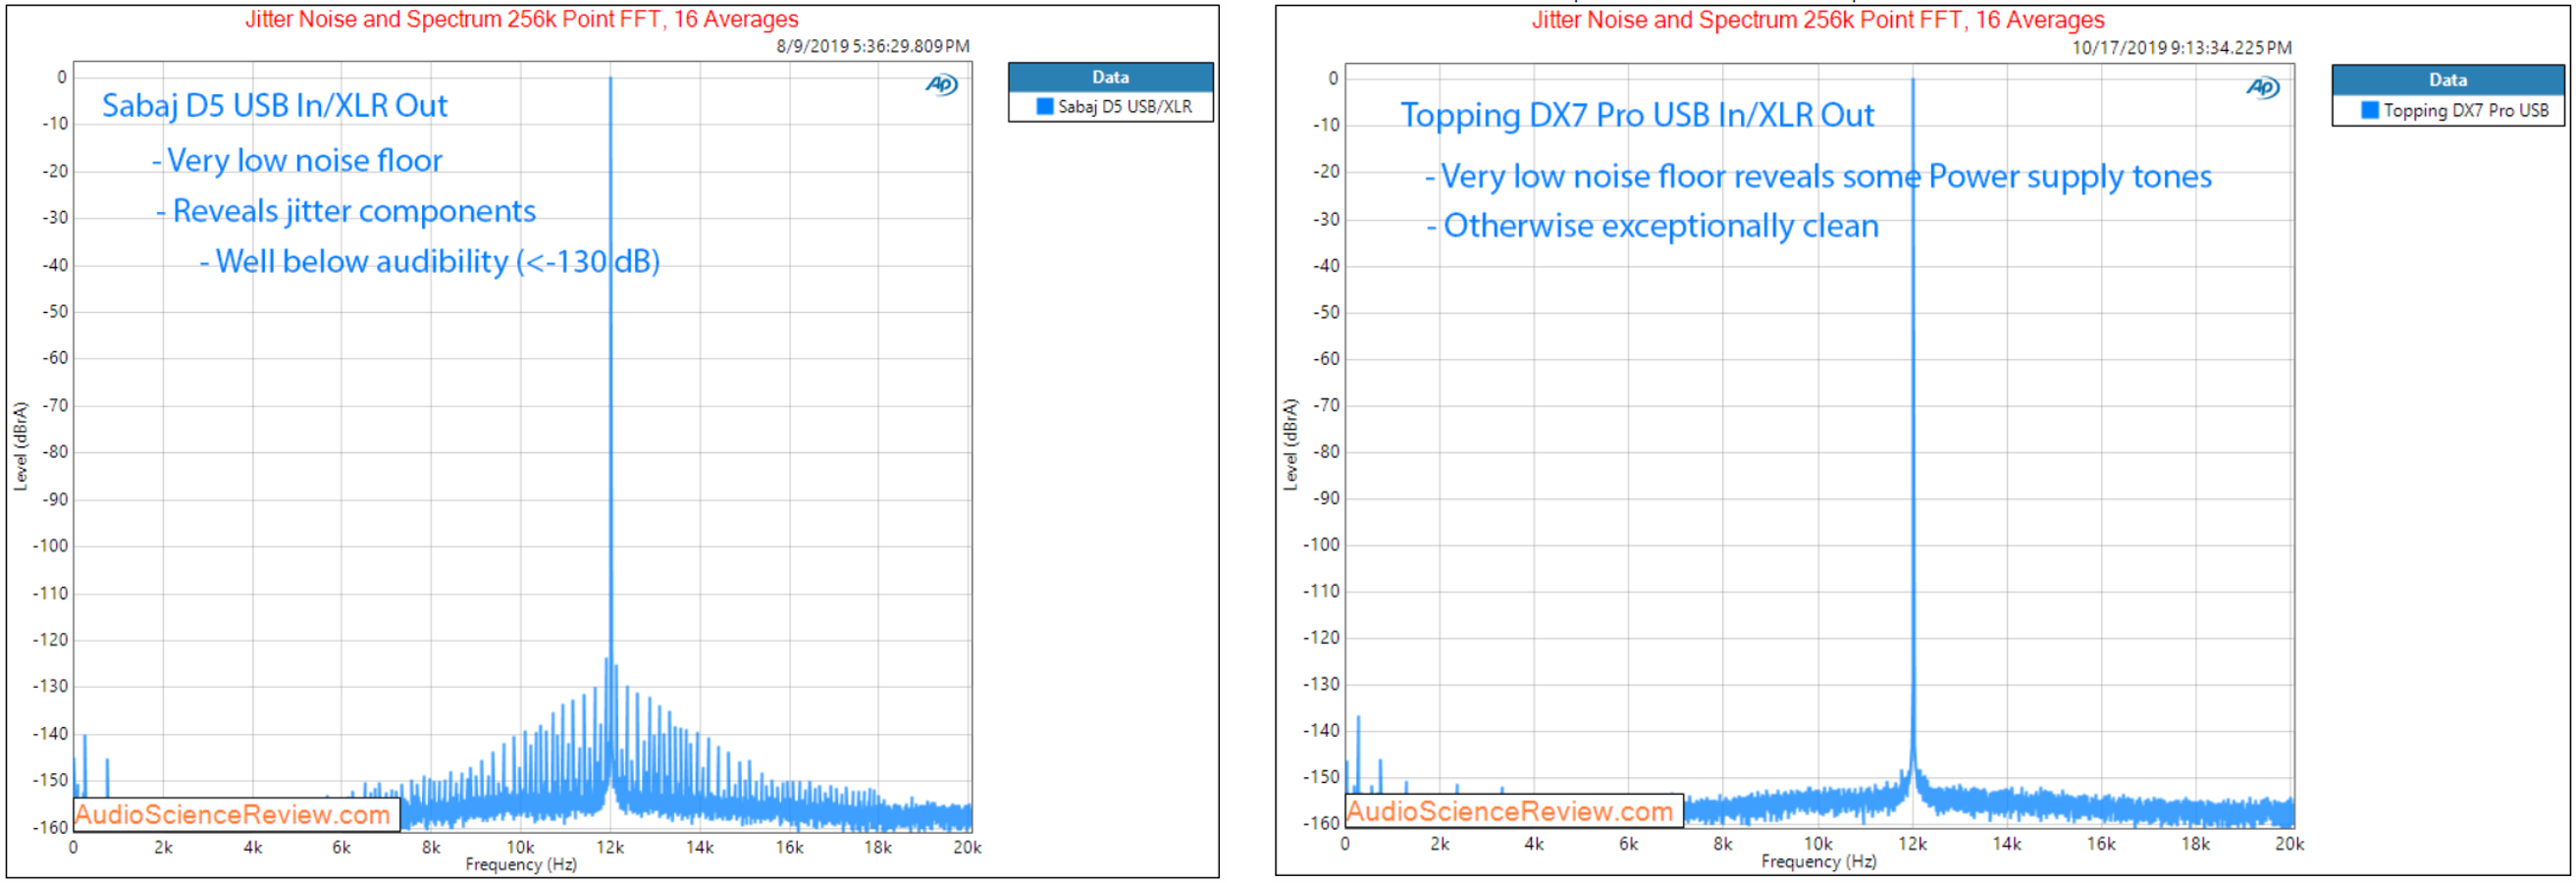Click the 12k tick label on Topping graph
This screenshot has width=2576, height=883.
1912,845
